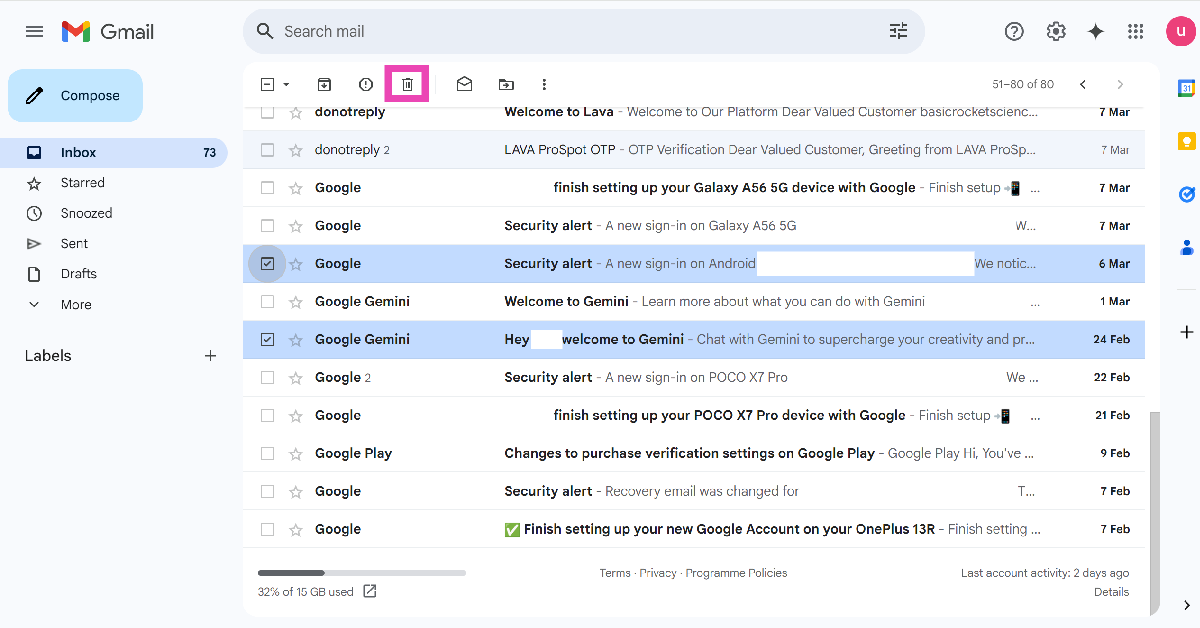Open the Gemini sparkle icon
The width and height of the screenshot is (1200, 628).
1096,32
